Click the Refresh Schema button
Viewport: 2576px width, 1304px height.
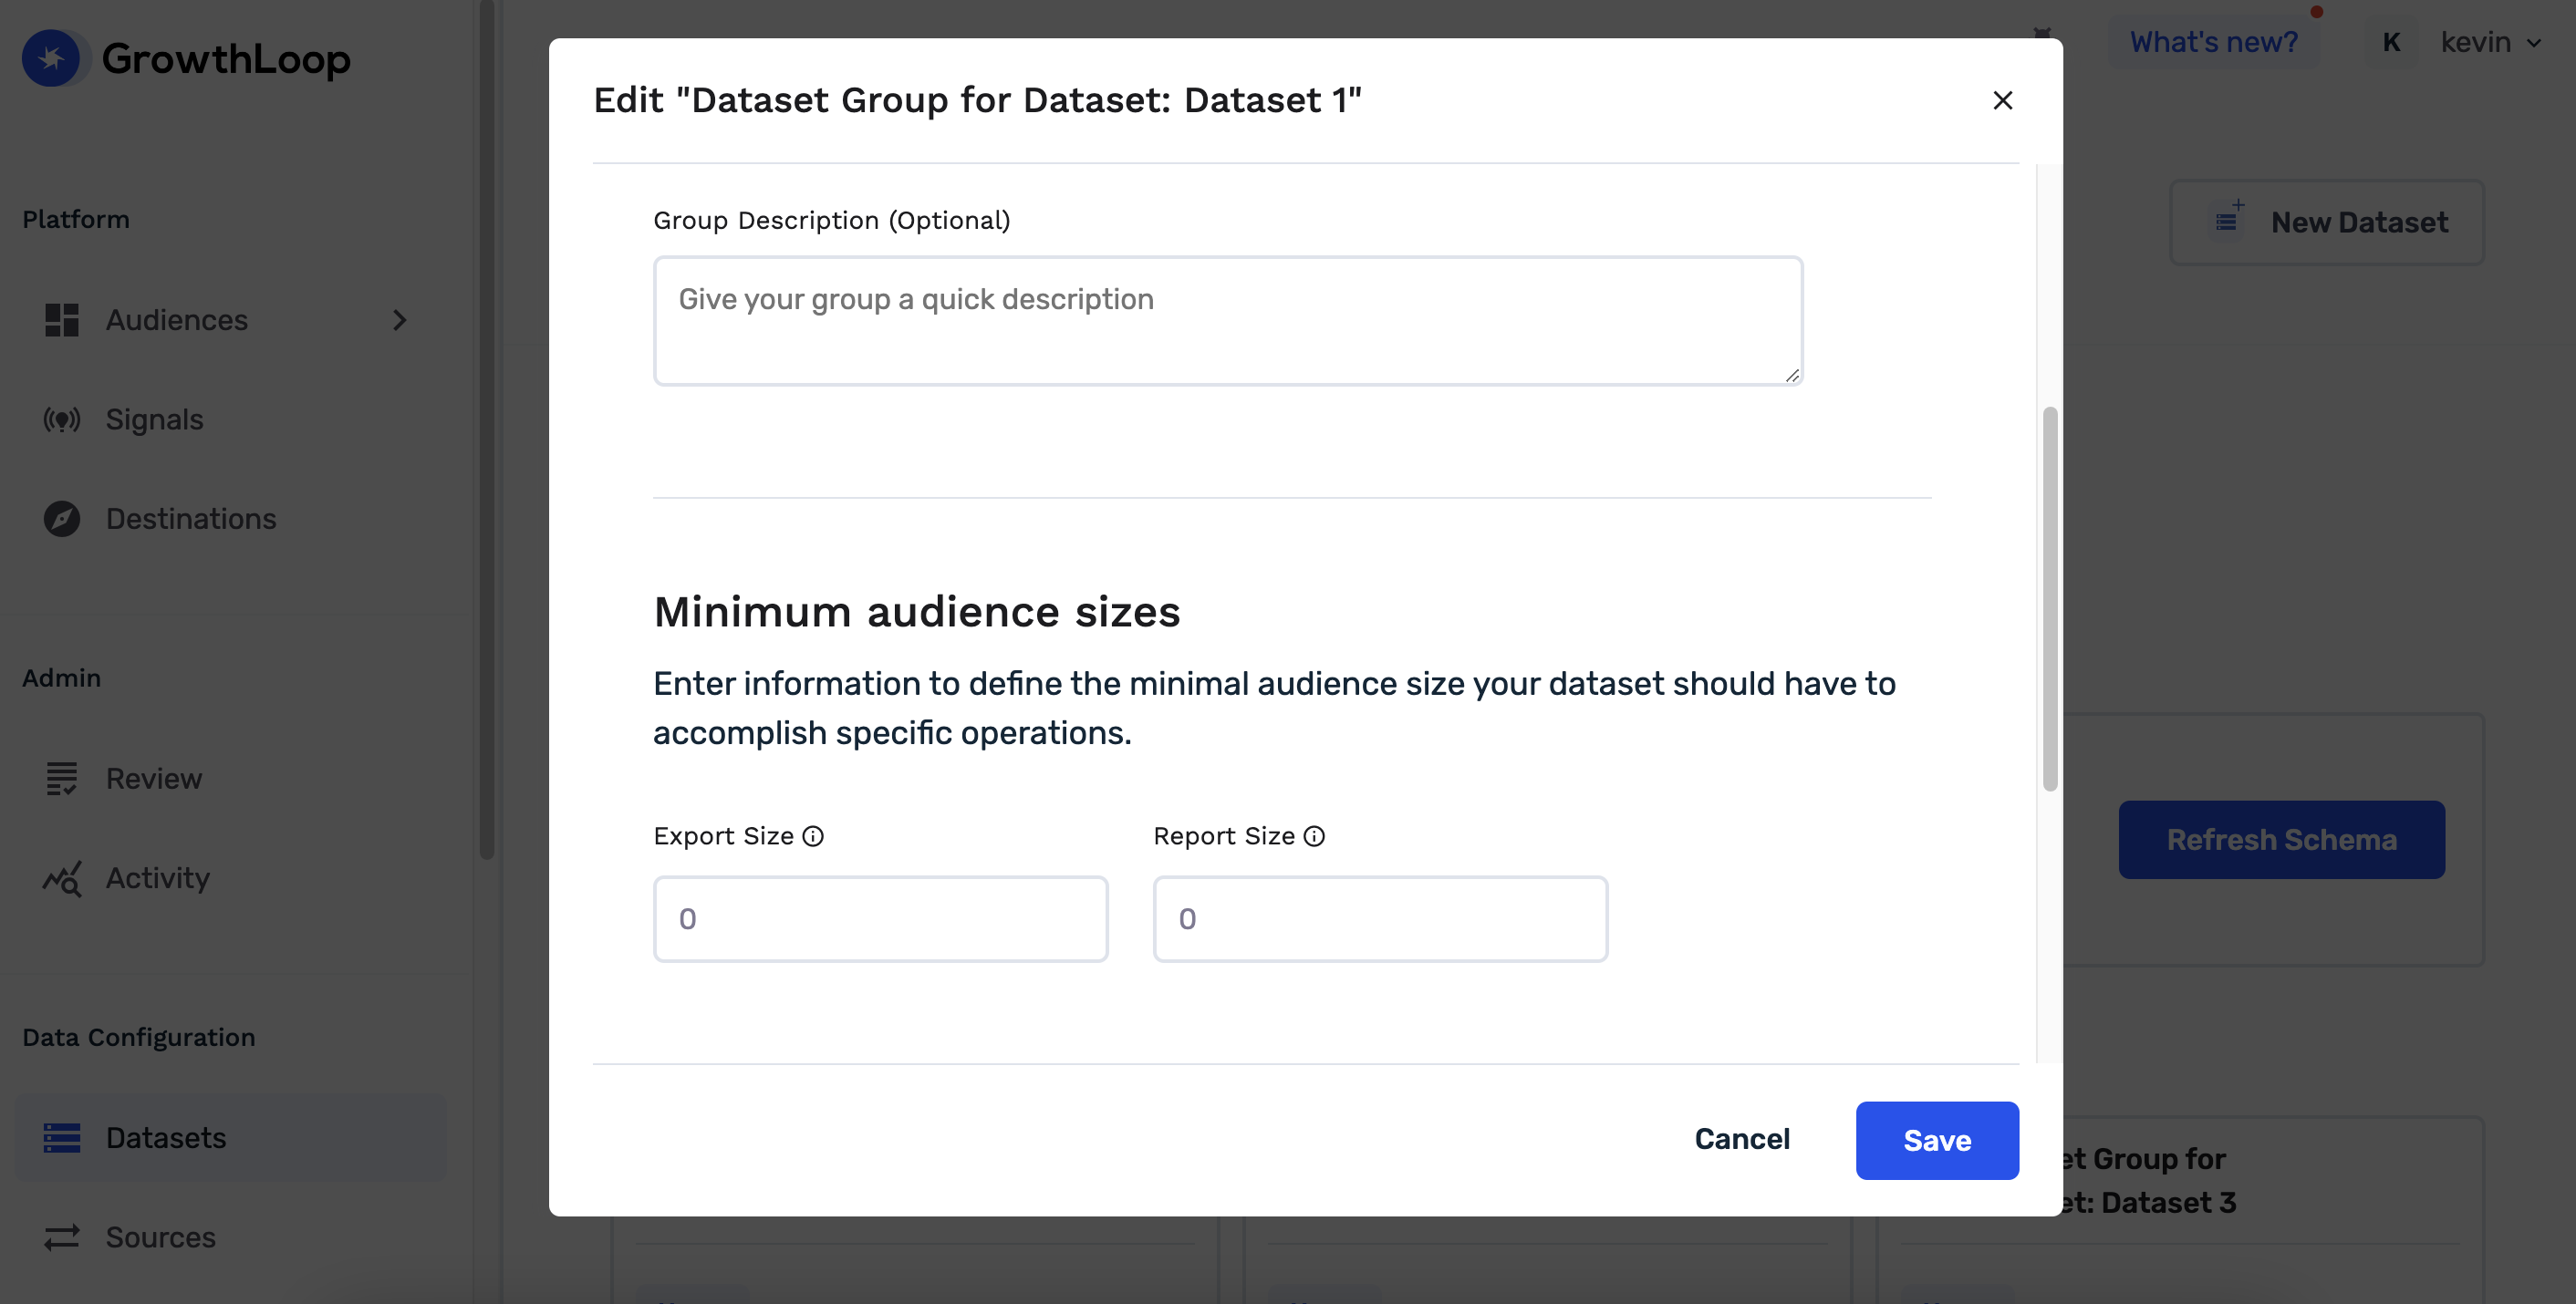2281,840
